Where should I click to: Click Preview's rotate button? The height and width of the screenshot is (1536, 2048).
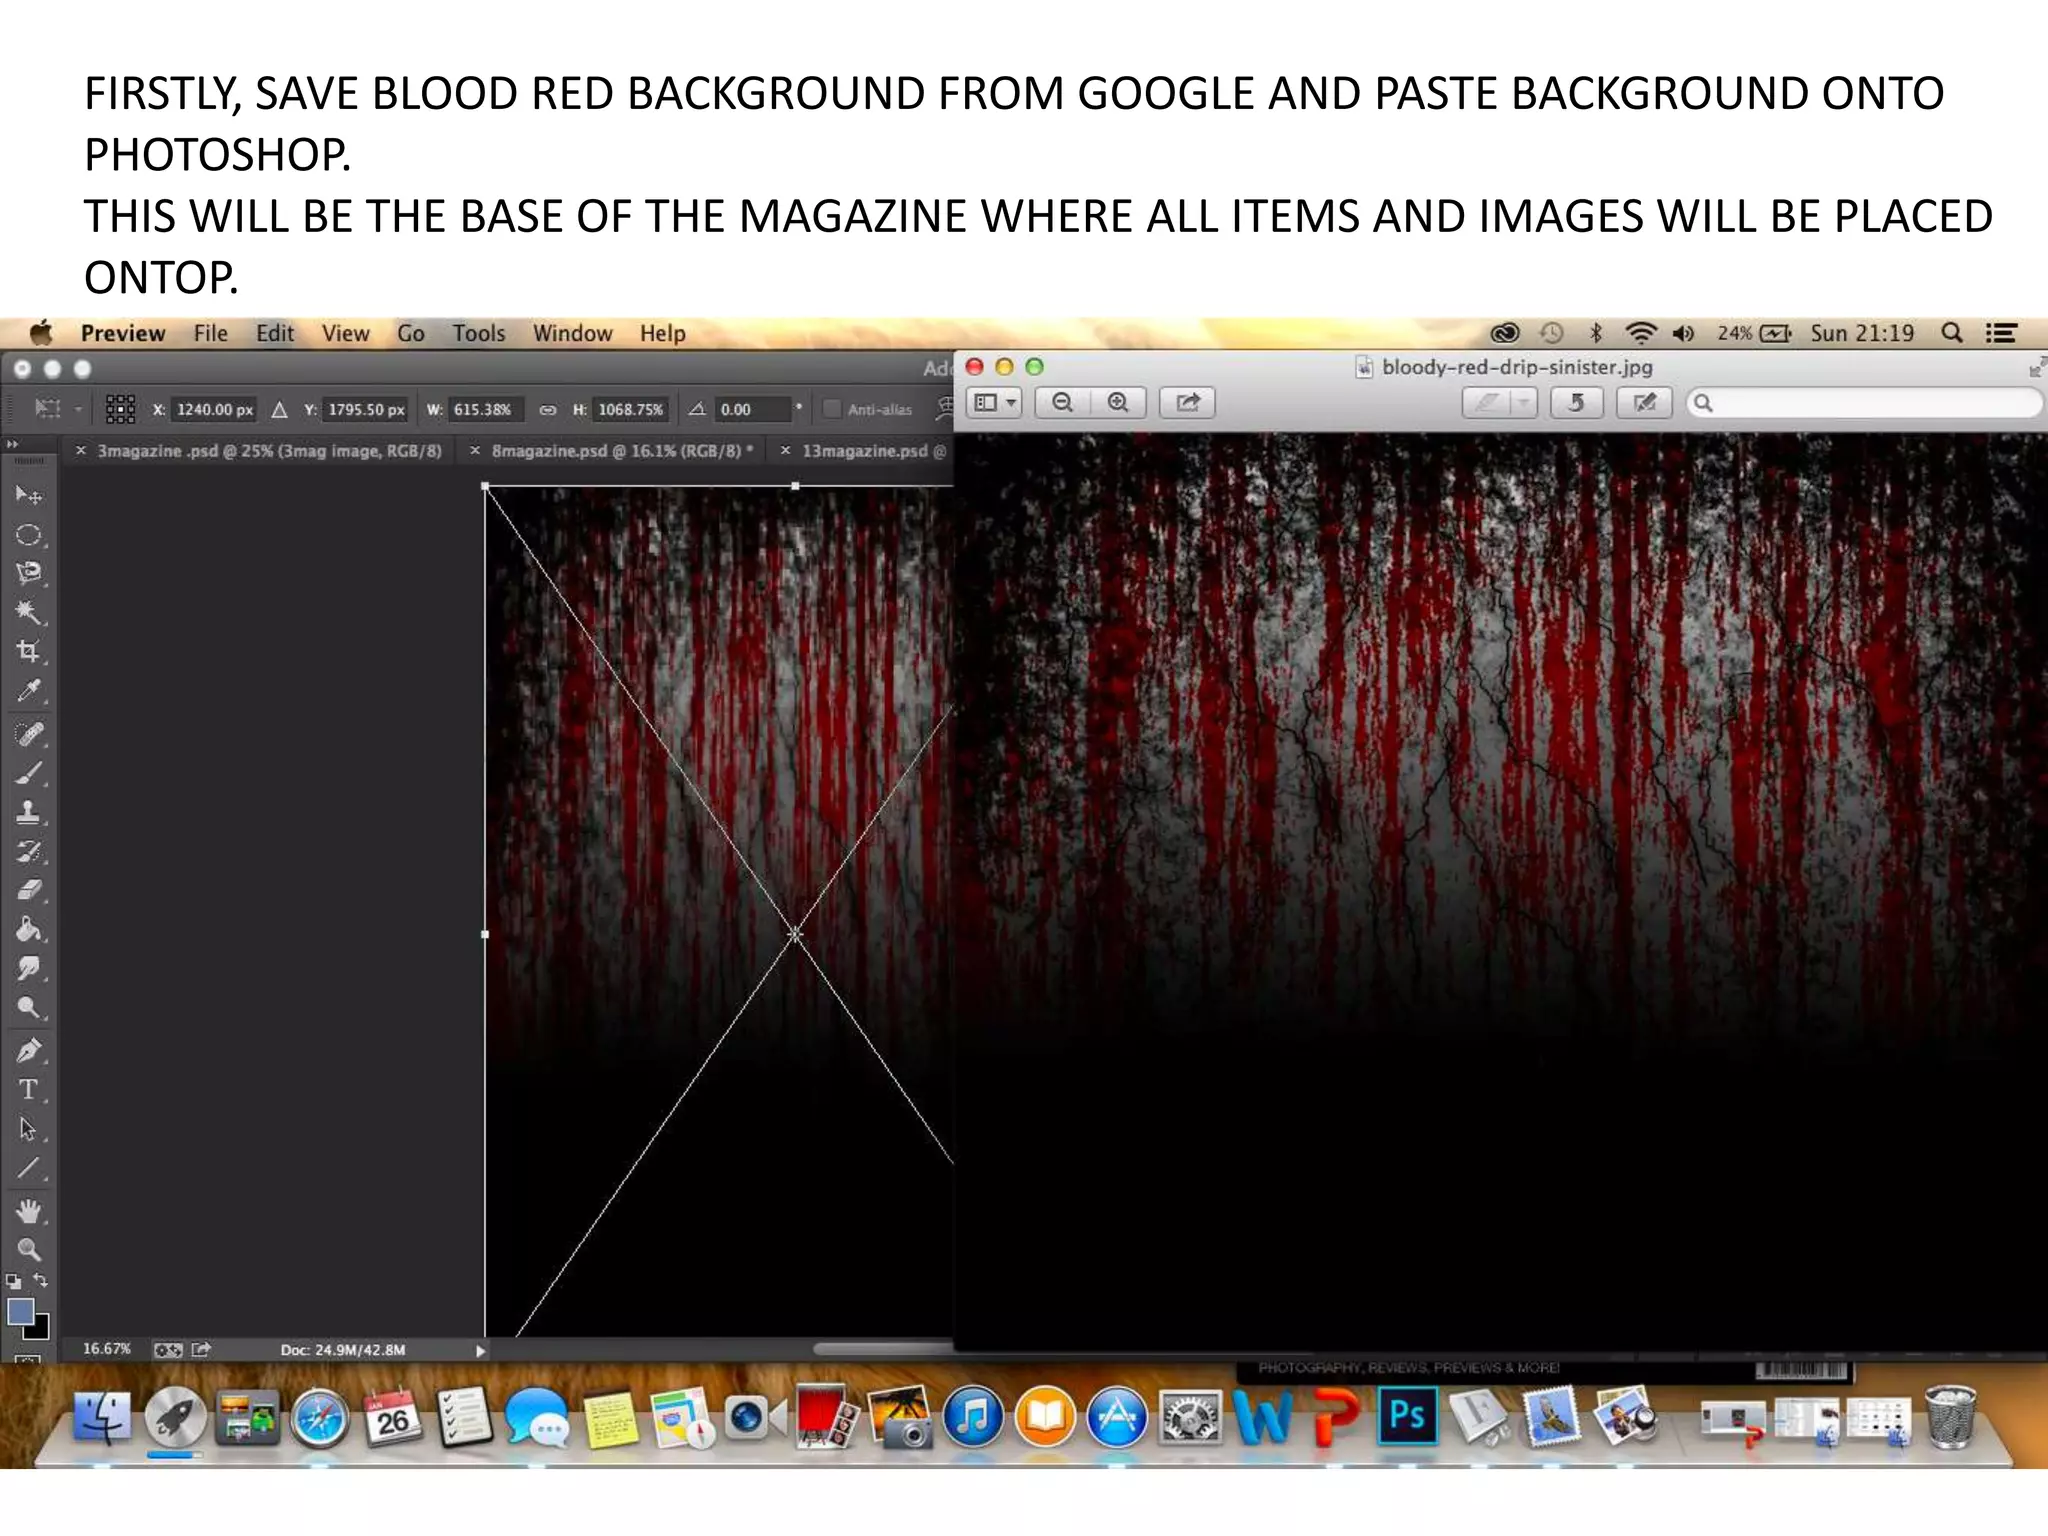click(x=1576, y=403)
